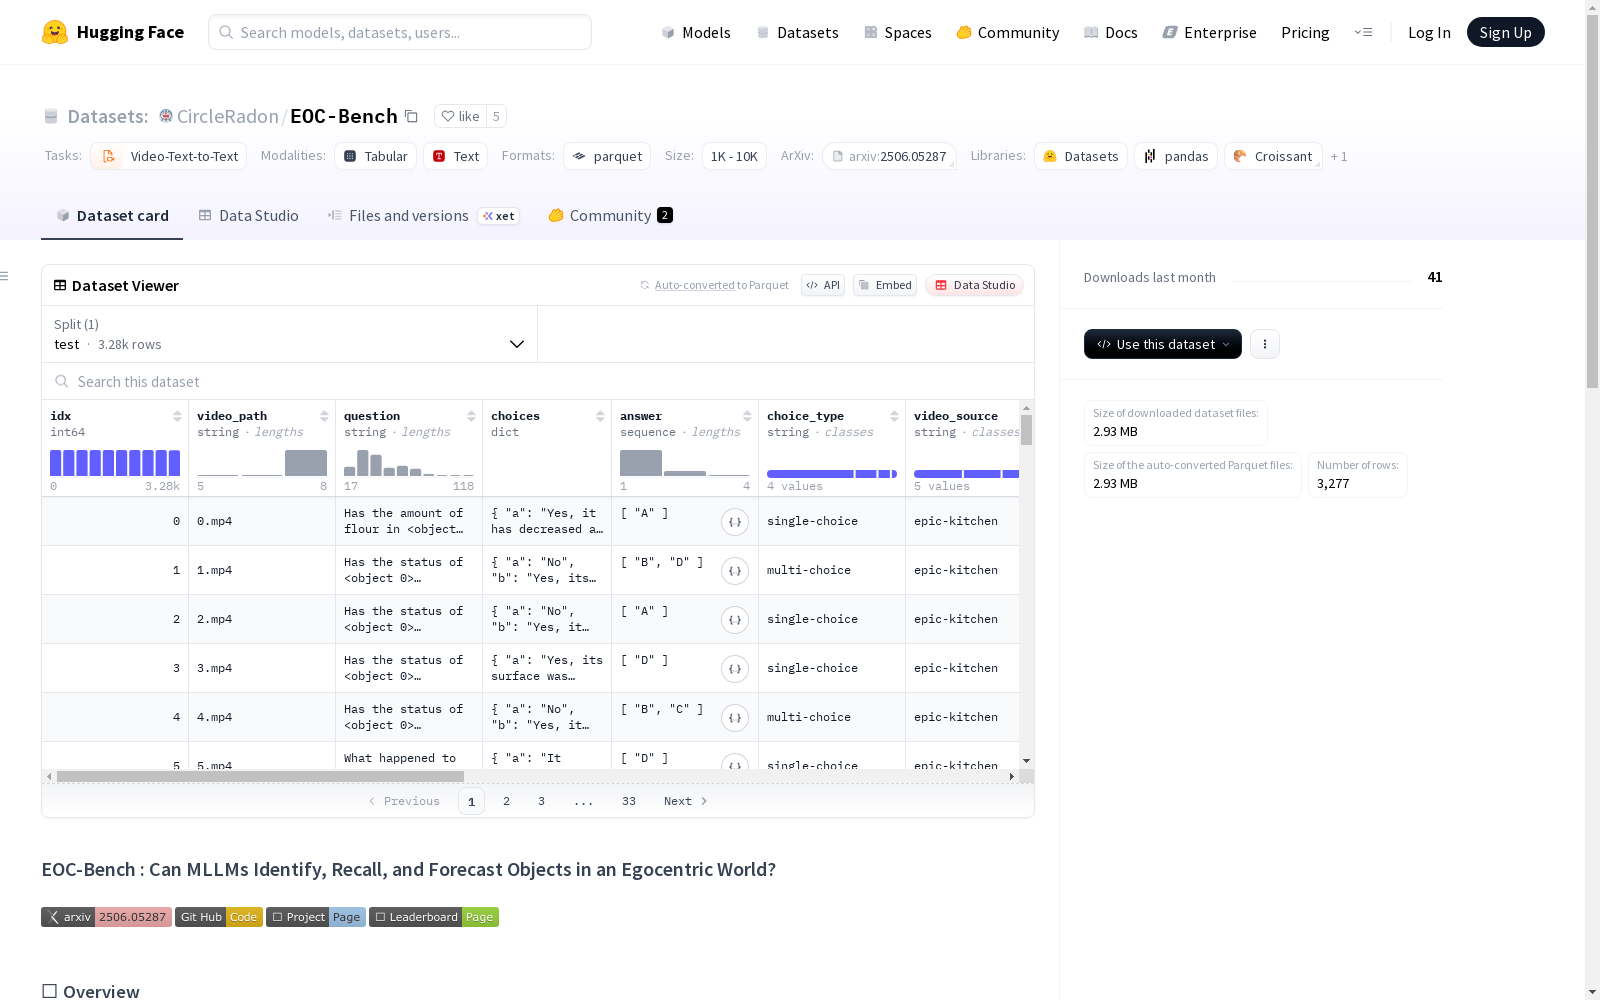1600x1000 pixels.
Task: Select the pandas library tag
Action: click(x=1176, y=156)
